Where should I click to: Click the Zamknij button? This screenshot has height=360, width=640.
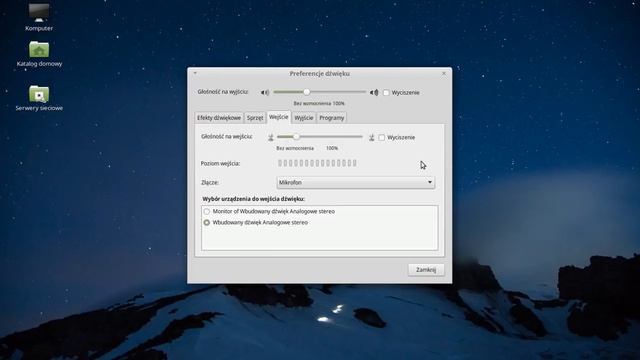[x=426, y=270]
